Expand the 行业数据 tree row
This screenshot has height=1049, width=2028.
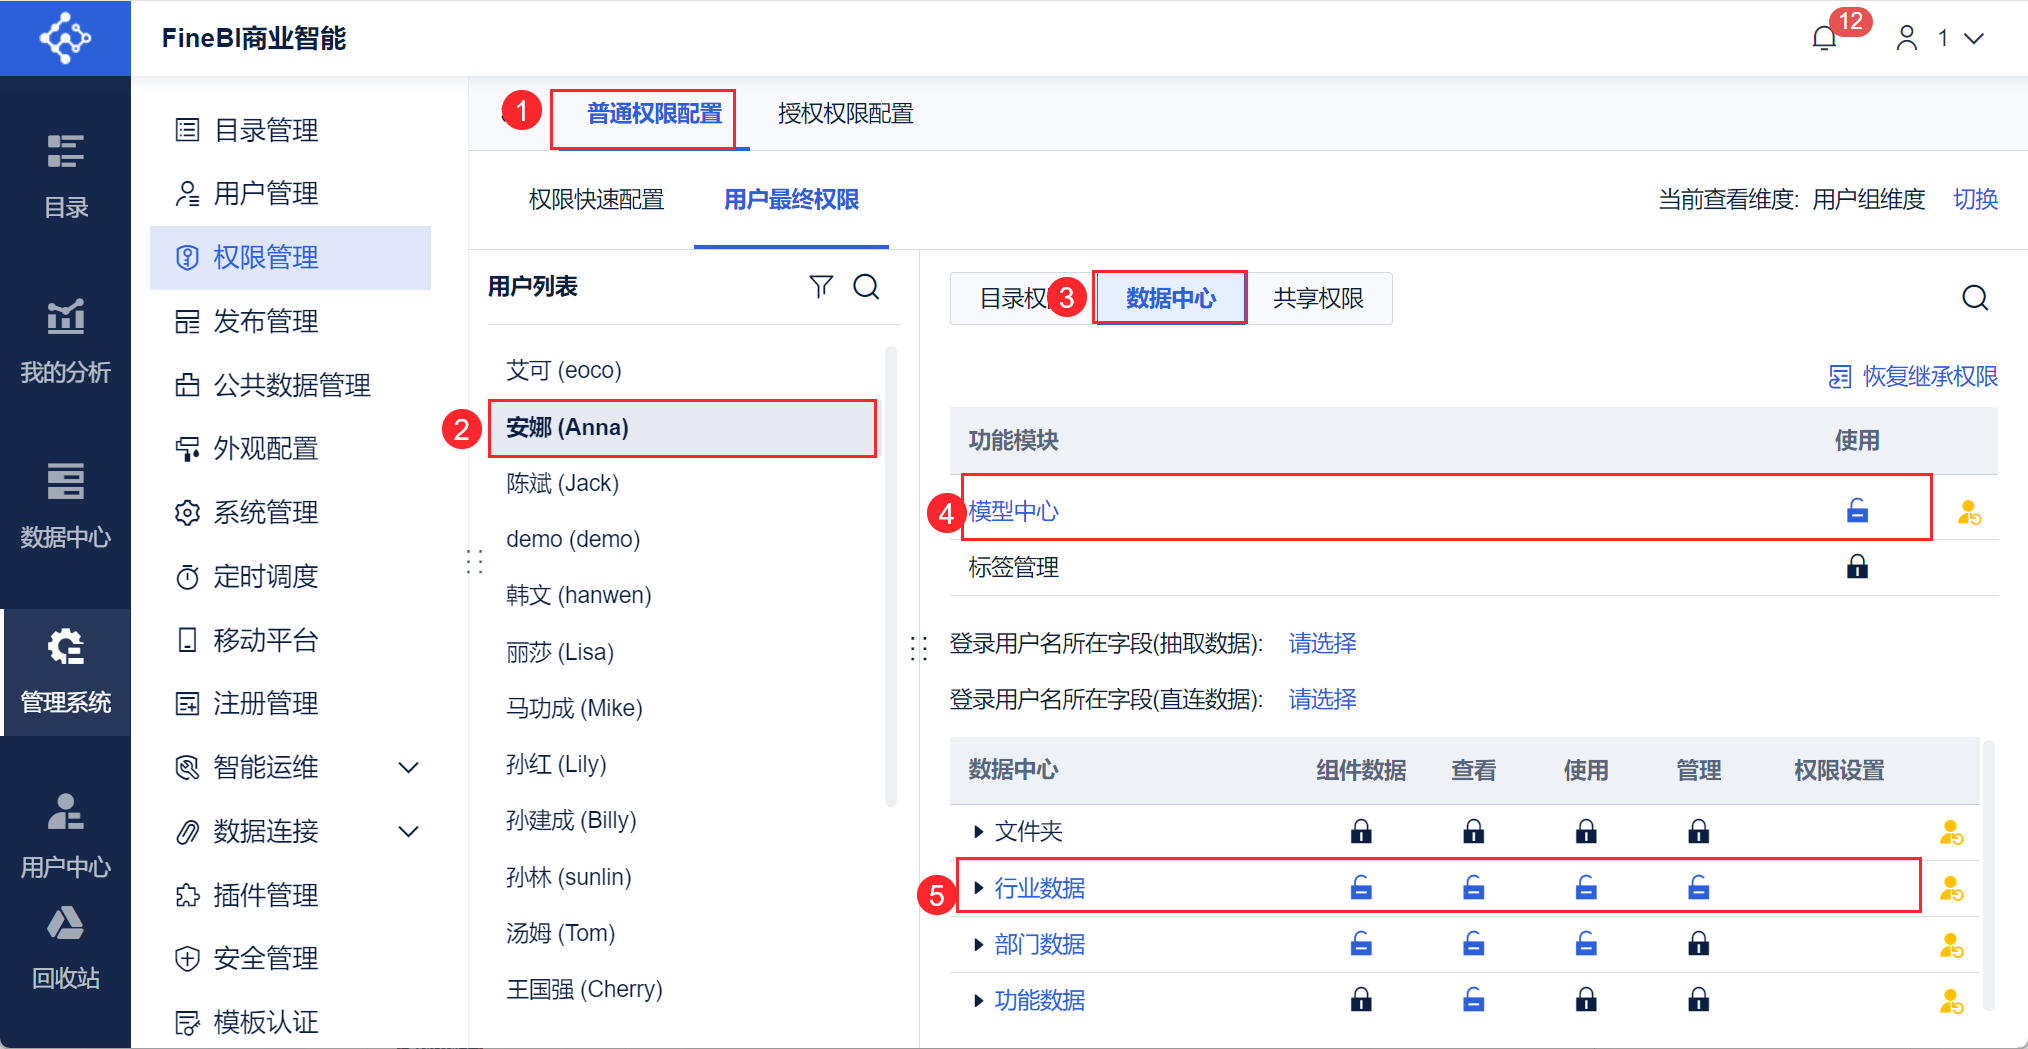pos(979,887)
